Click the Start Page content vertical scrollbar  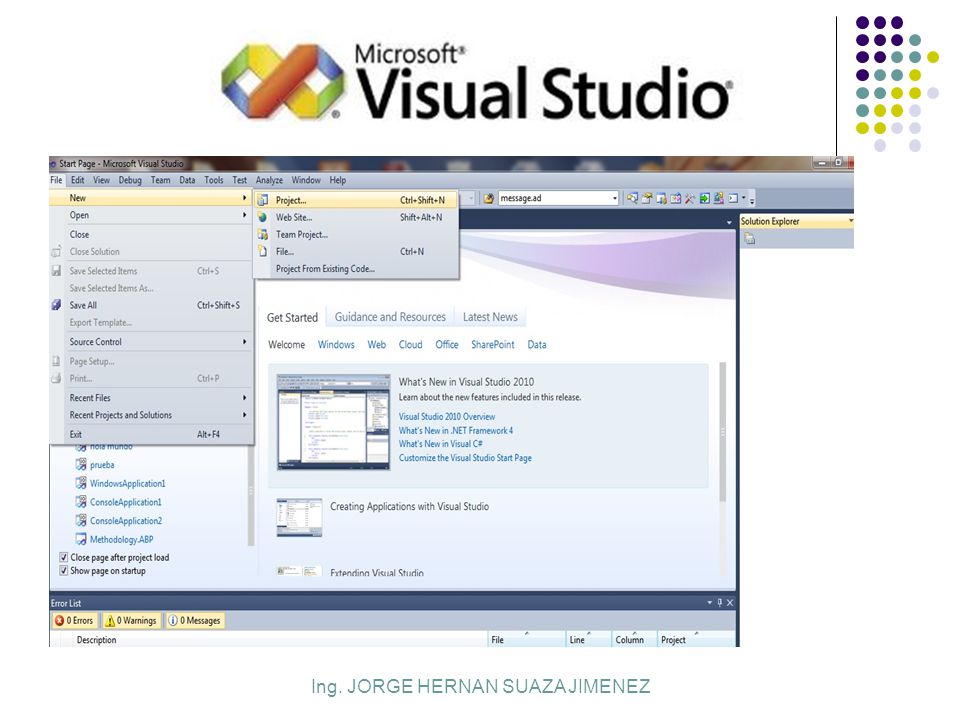tap(722, 432)
